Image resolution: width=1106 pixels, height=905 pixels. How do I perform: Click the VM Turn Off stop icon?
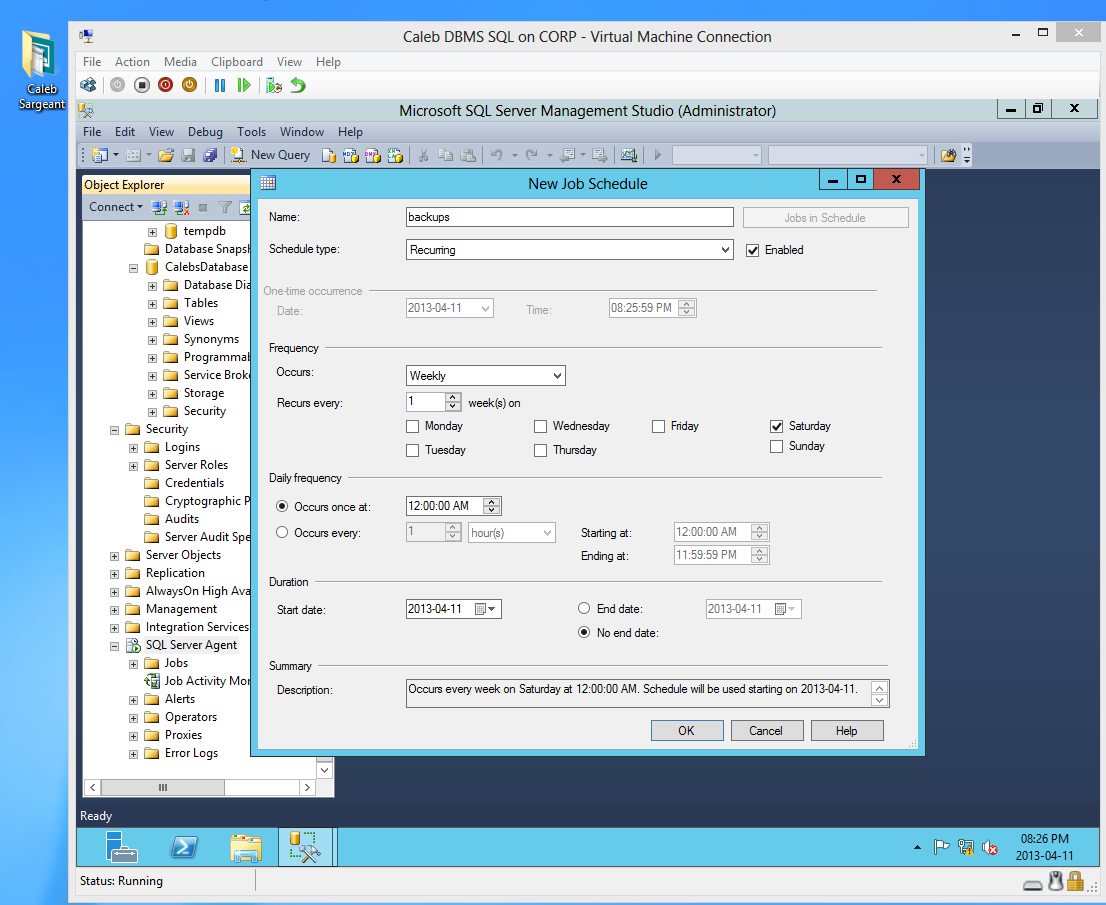(142, 85)
